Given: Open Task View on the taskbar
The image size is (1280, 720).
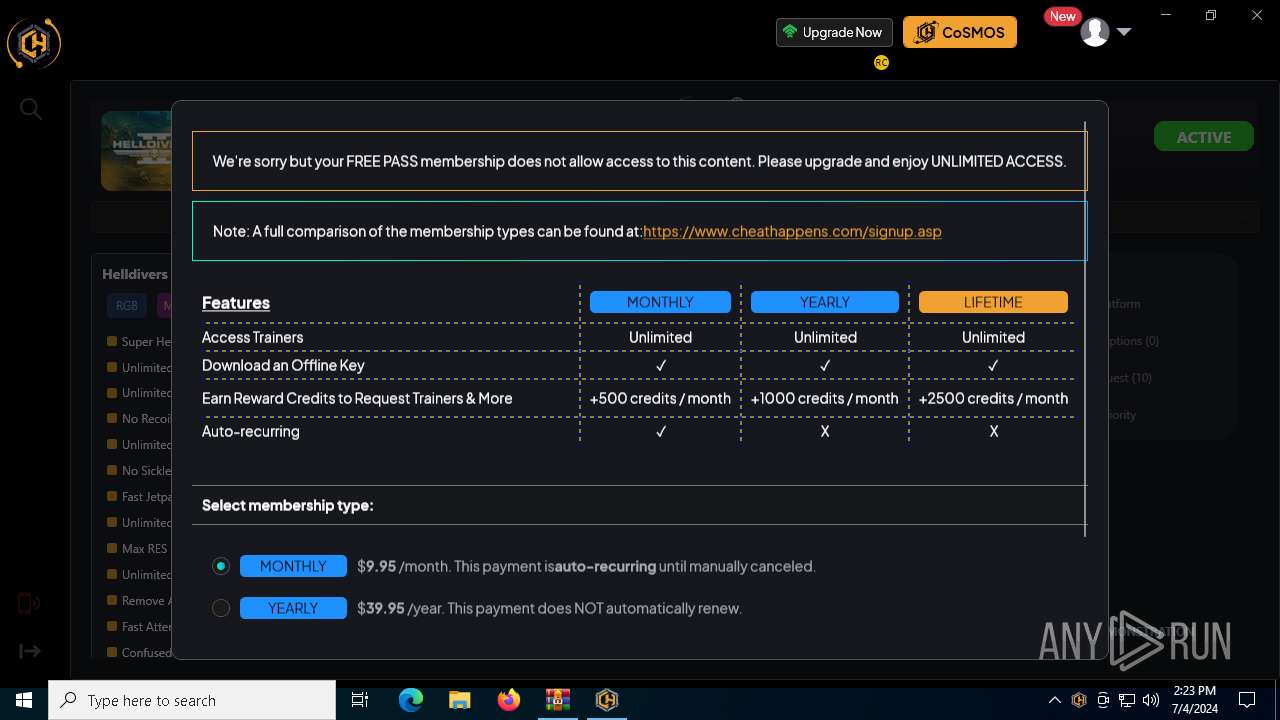Looking at the screenshot, I should (360, 700).
